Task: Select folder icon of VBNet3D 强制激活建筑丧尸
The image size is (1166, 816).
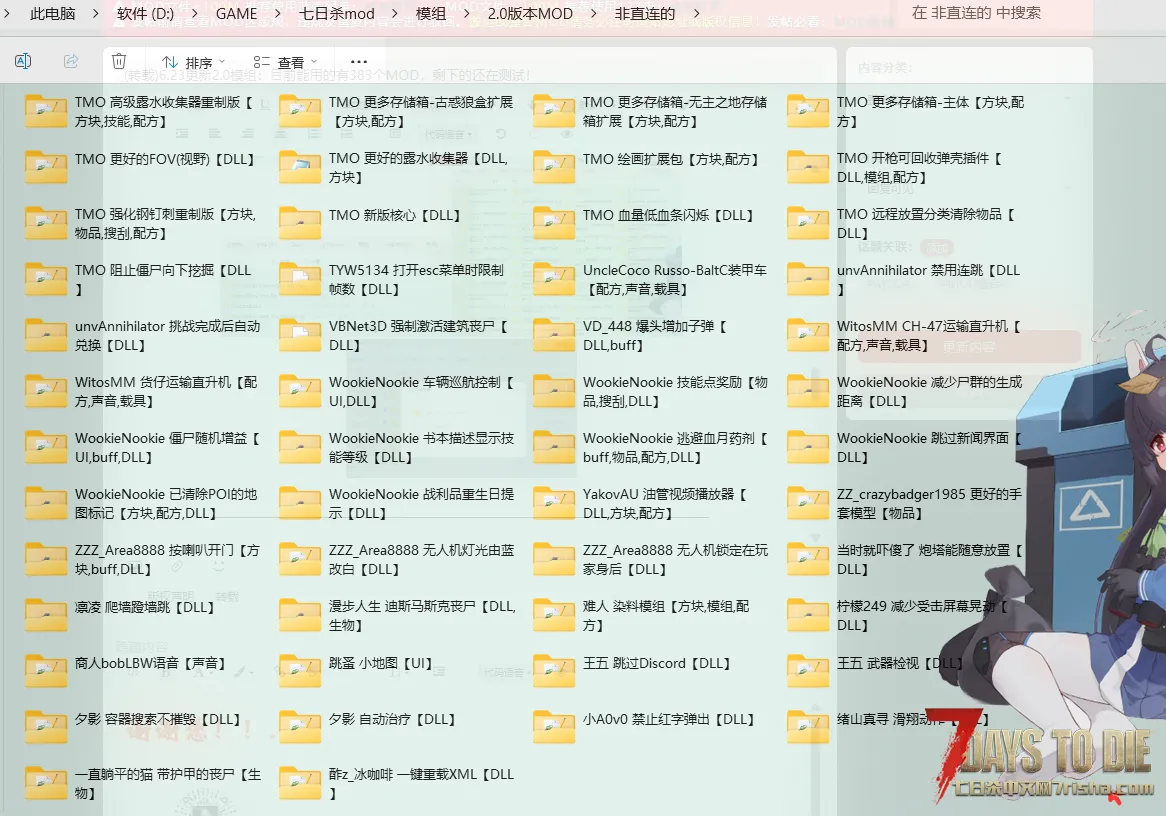Action: click(300, 335)
